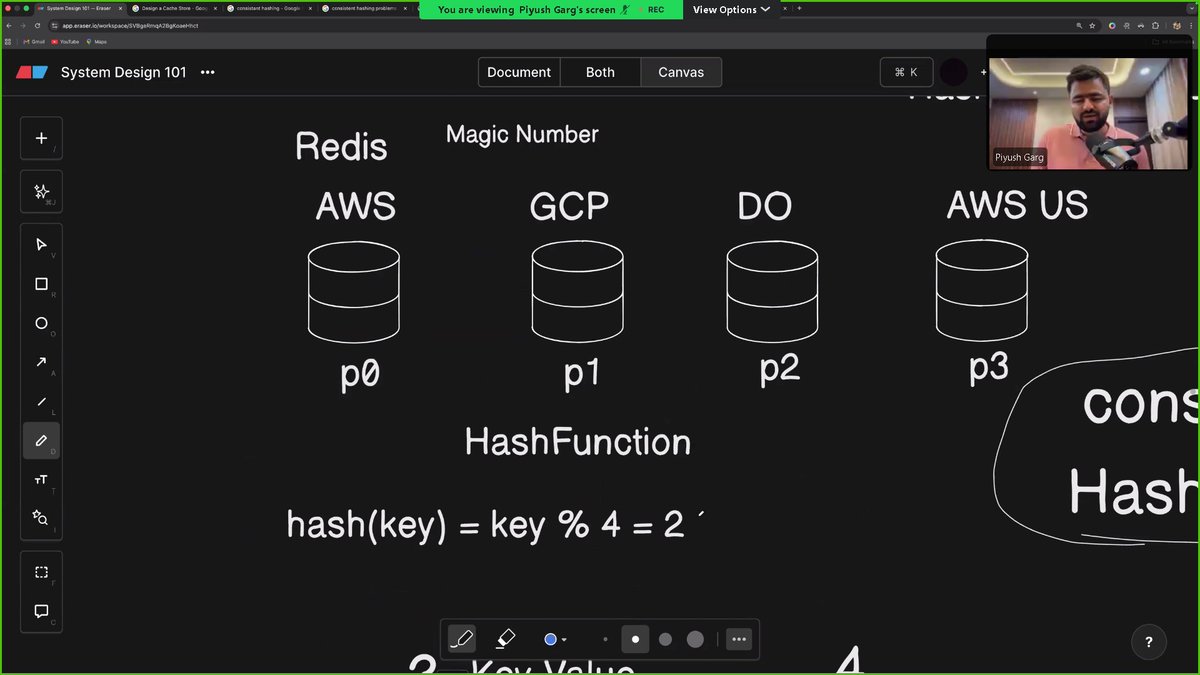Select the p3 label text
Viewport: 1200px width, 675px height.
click(988, 368)
